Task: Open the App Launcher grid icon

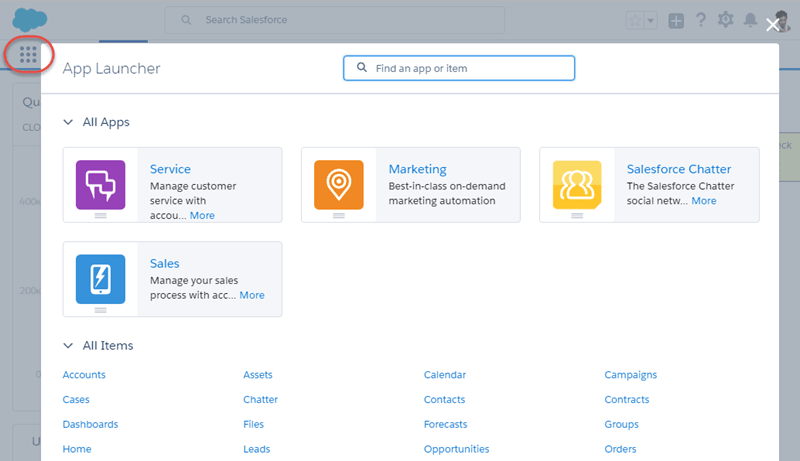Action: [28, 55]
